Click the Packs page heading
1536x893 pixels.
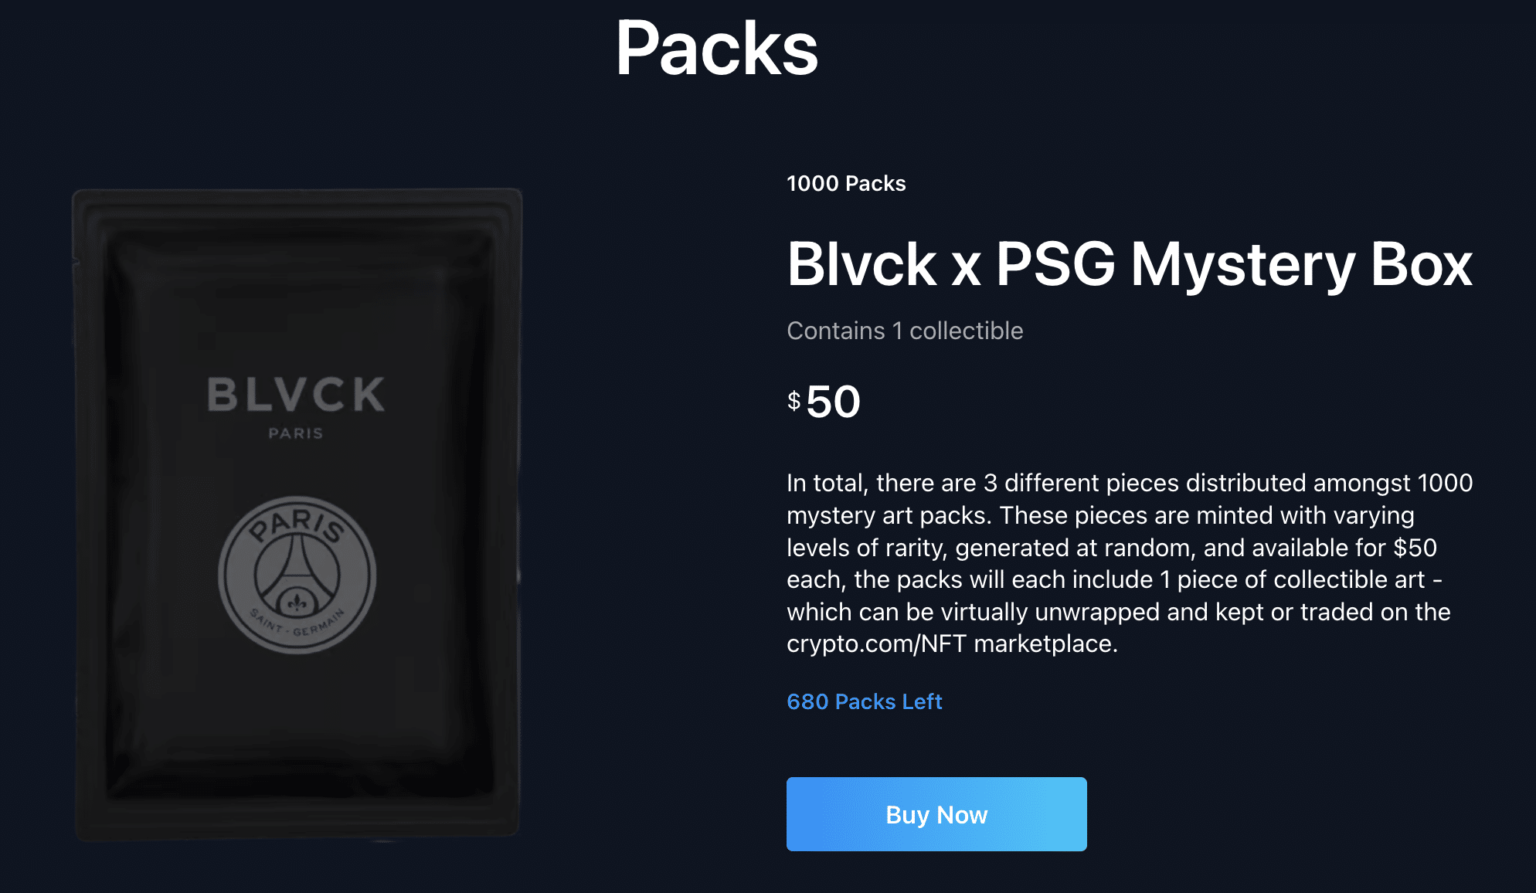717,48
